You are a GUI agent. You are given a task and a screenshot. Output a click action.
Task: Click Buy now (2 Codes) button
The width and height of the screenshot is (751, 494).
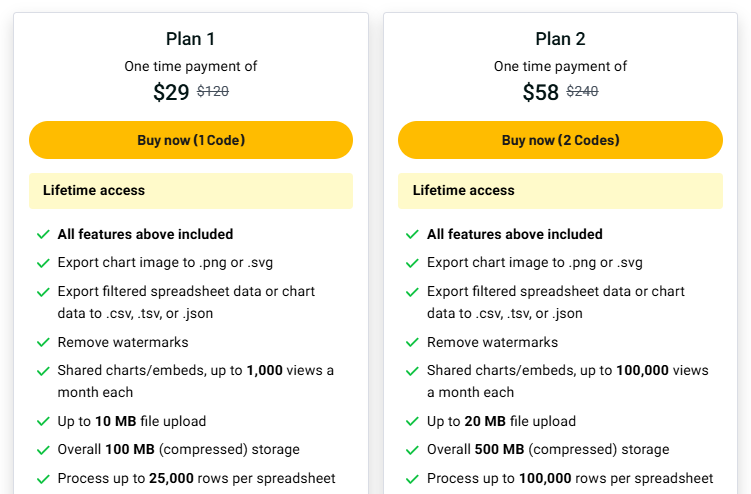(x=560, y=140)
